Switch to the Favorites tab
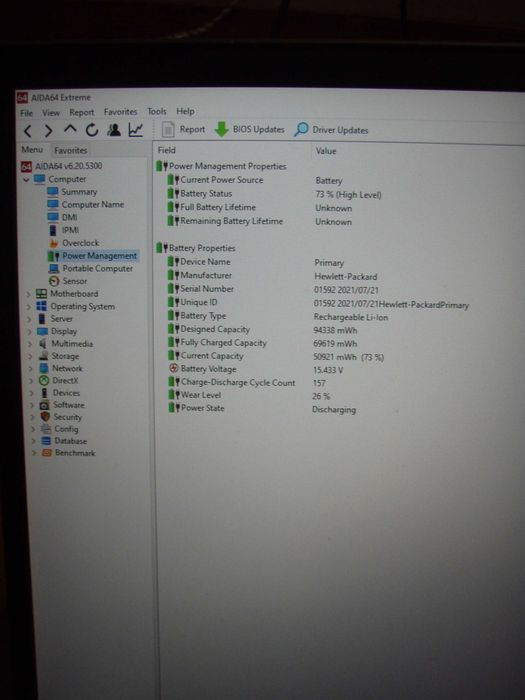525x700 pixels. pos(71,150)
